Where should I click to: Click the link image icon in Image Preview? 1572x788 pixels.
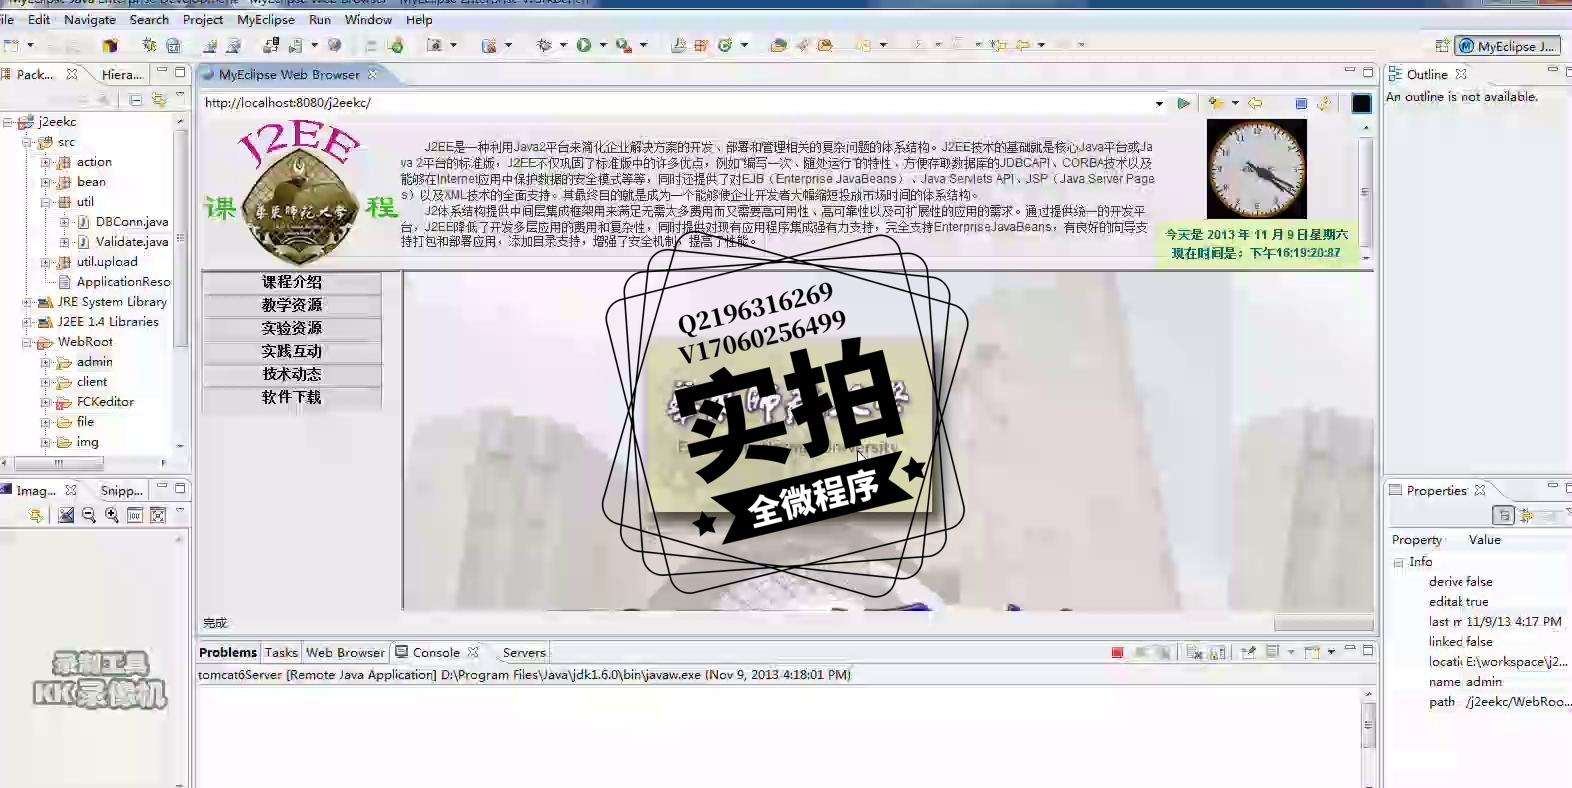point(66,515)
